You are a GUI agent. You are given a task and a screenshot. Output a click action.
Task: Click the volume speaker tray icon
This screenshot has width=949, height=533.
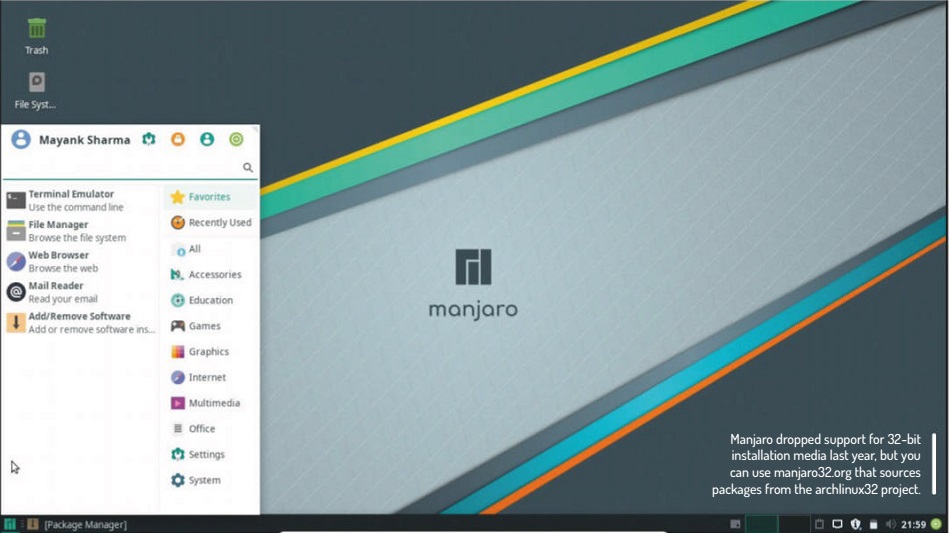tap(890, 524)
